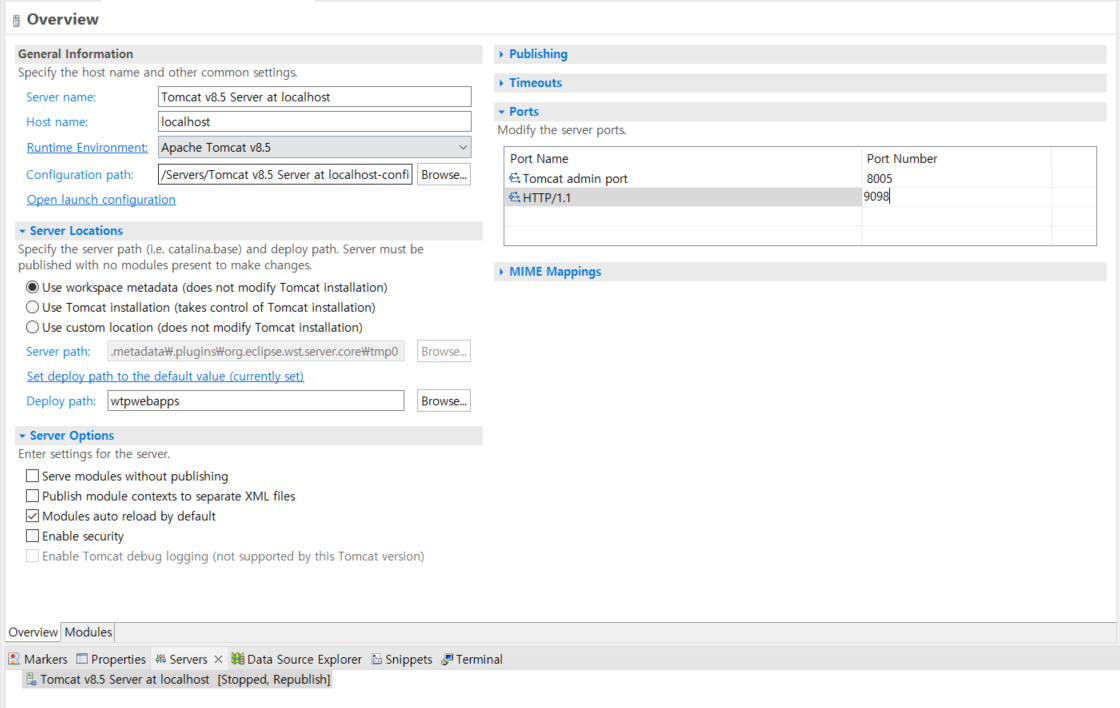Click Open launch configuration link
Image resolution: width=1120 pixels, height=708 pixels.
[x=101, y=199]
